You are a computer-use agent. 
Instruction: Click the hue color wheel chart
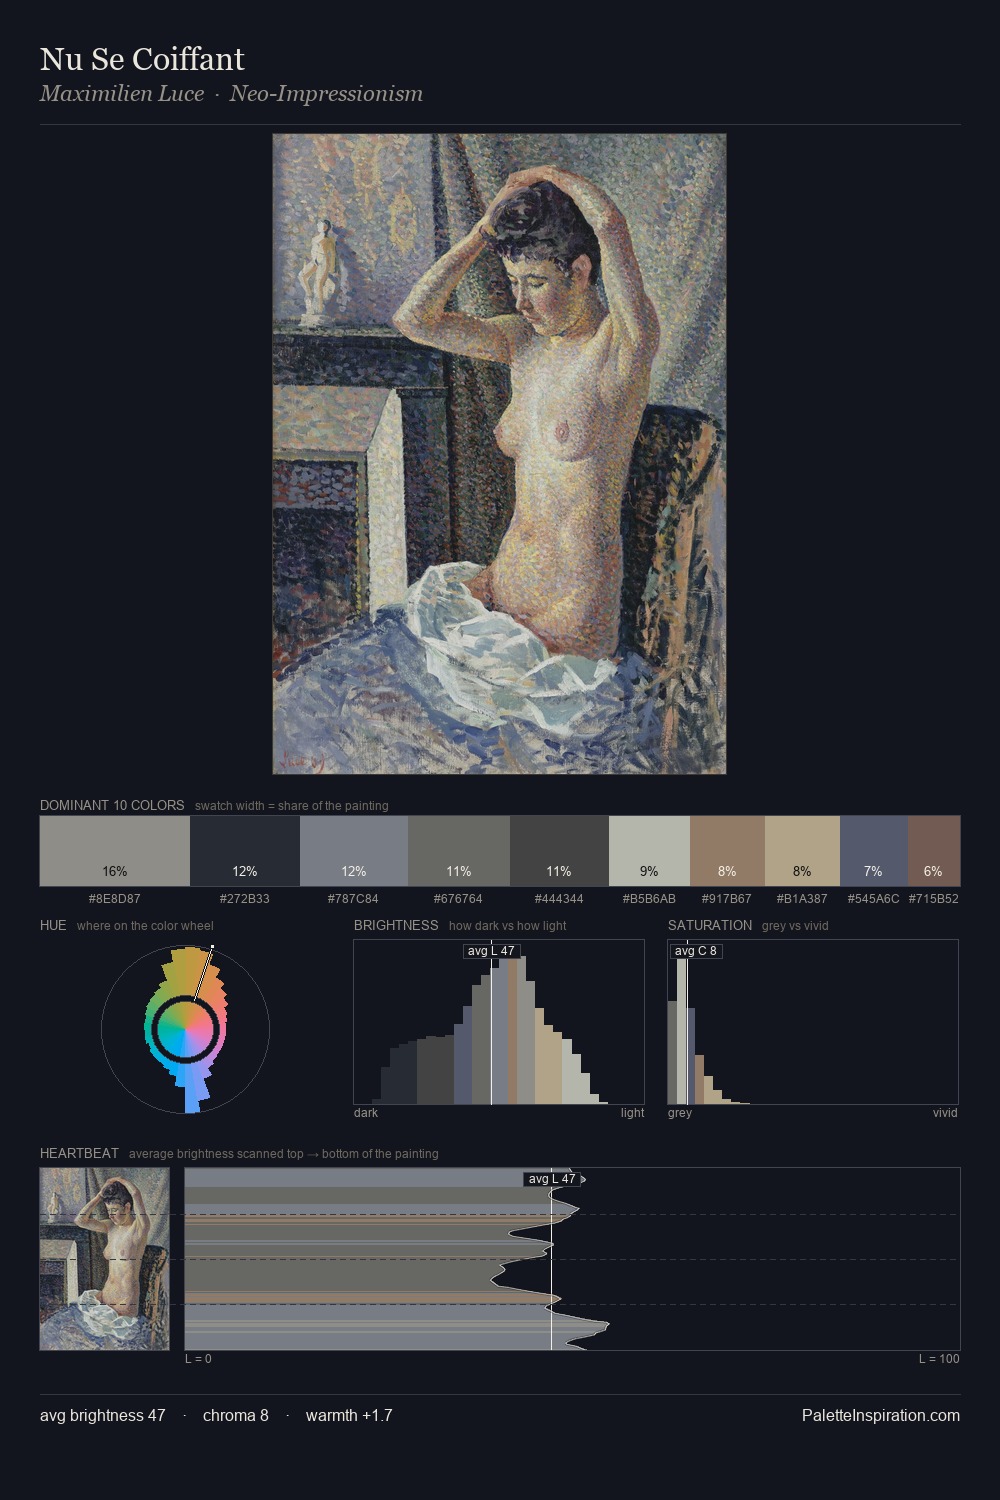185,1029
